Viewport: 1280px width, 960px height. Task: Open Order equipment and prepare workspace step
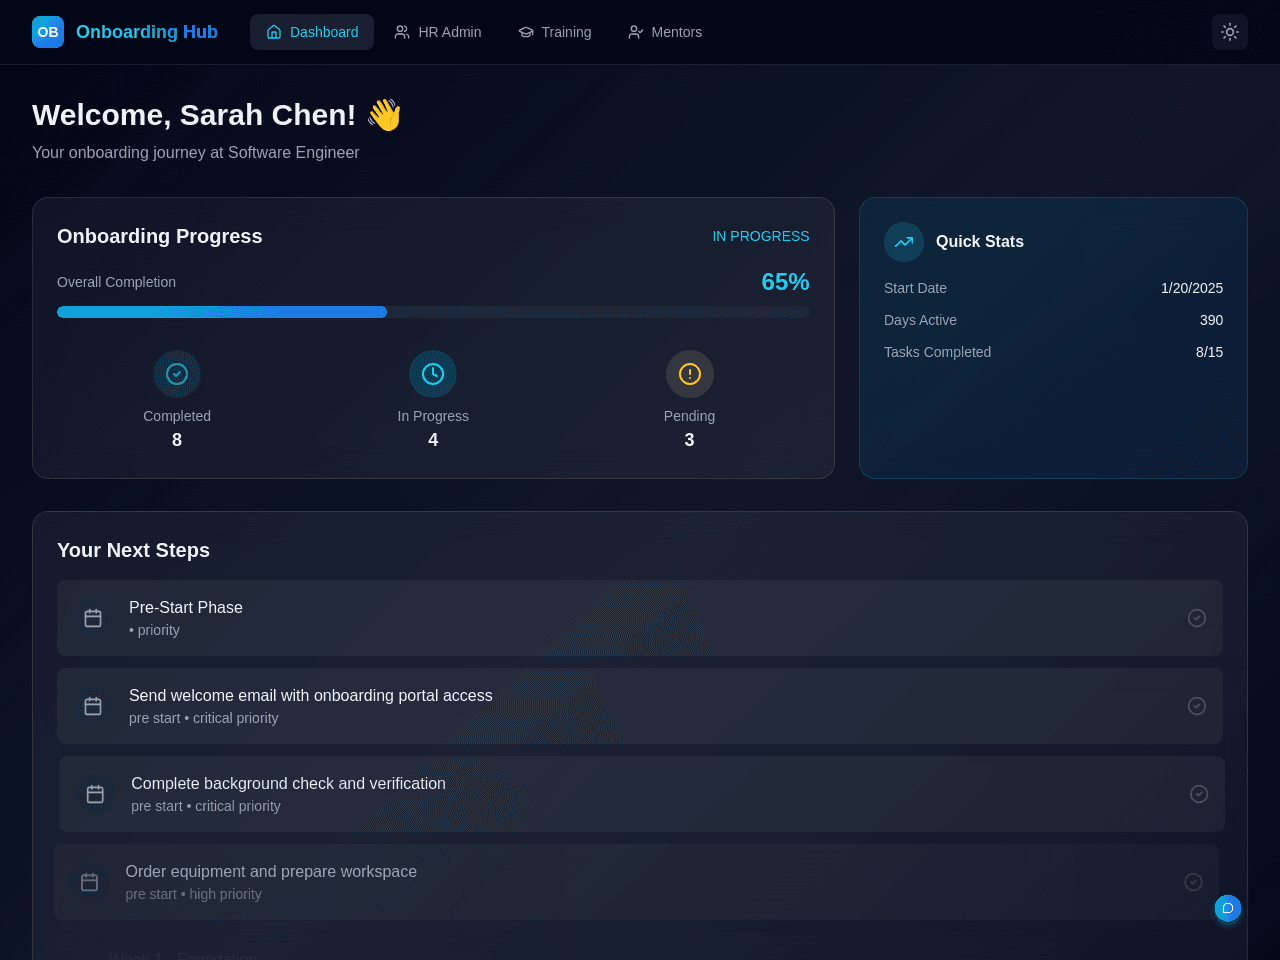(637, 882)
